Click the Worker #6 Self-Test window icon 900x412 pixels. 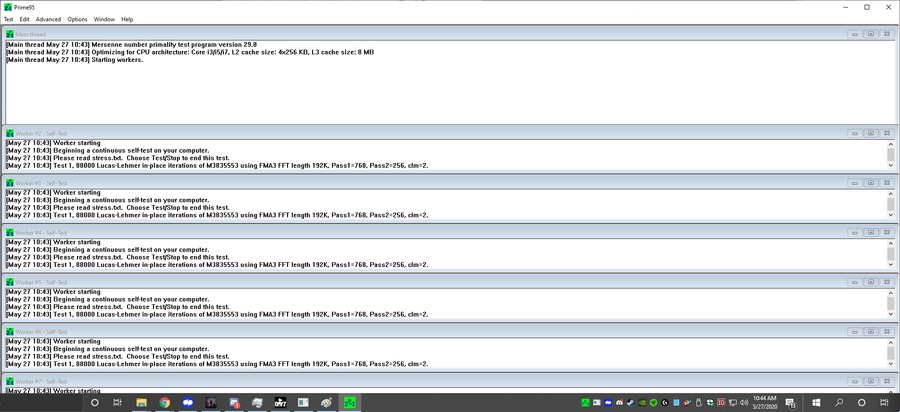coord(10,331)
